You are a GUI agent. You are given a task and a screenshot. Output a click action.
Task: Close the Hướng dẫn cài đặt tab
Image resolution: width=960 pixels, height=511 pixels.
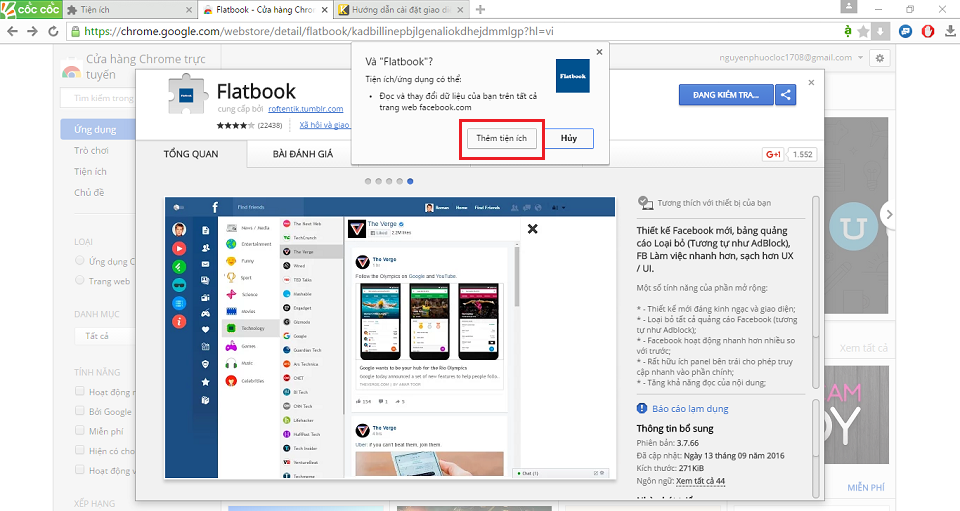click(x=460, y=10)
